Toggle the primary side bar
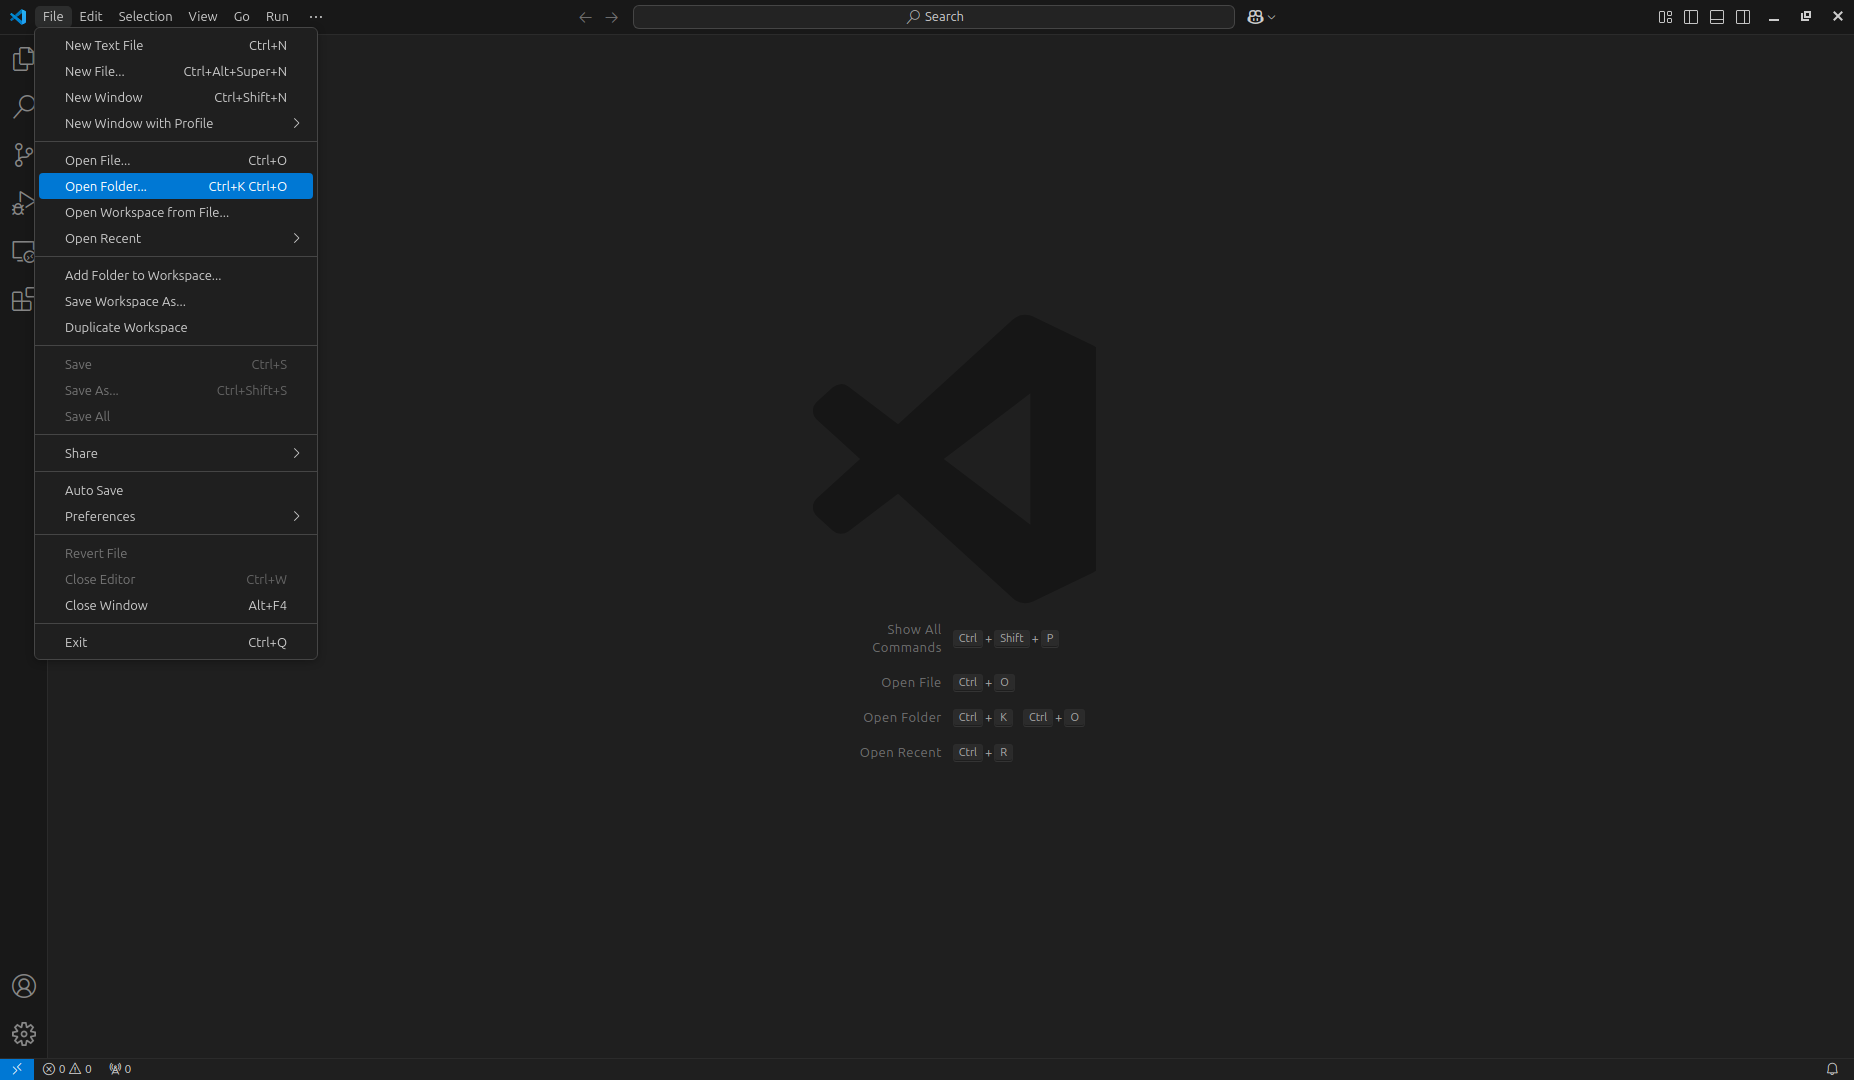The width and height of the screenshot is (1854, 1080). (x=1691, y=17)
